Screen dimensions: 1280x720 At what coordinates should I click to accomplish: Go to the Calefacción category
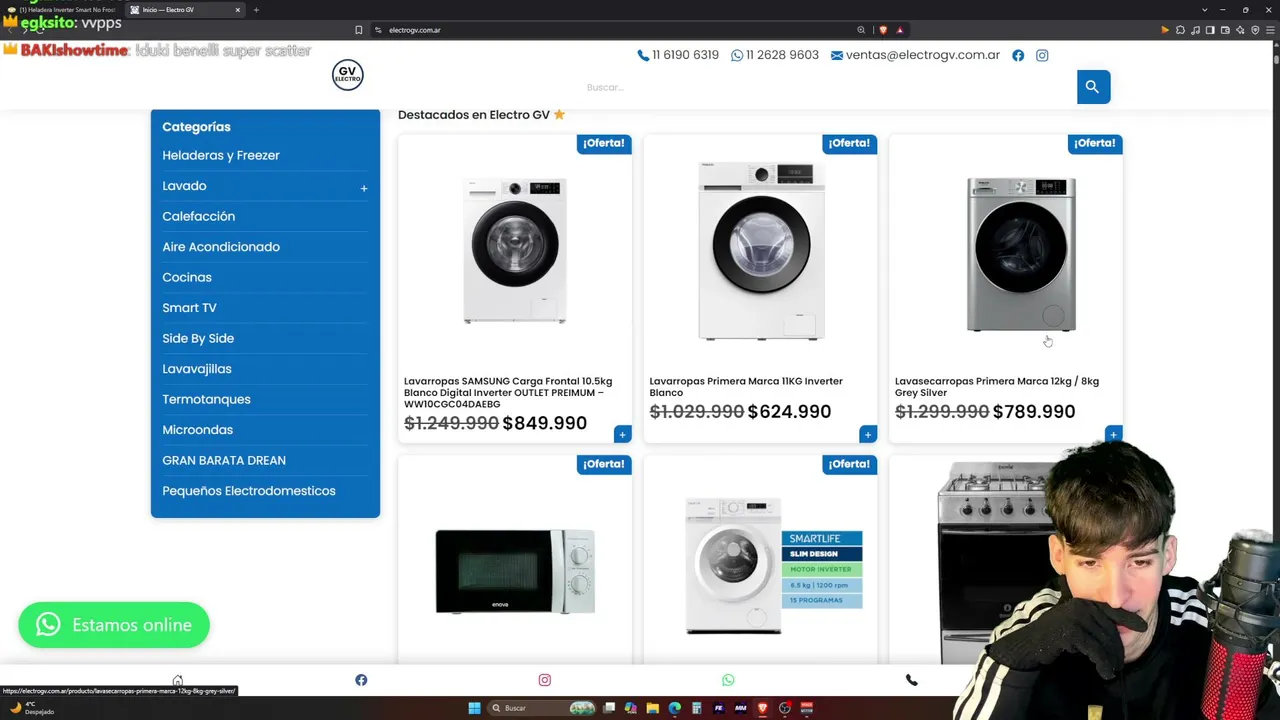199,217
